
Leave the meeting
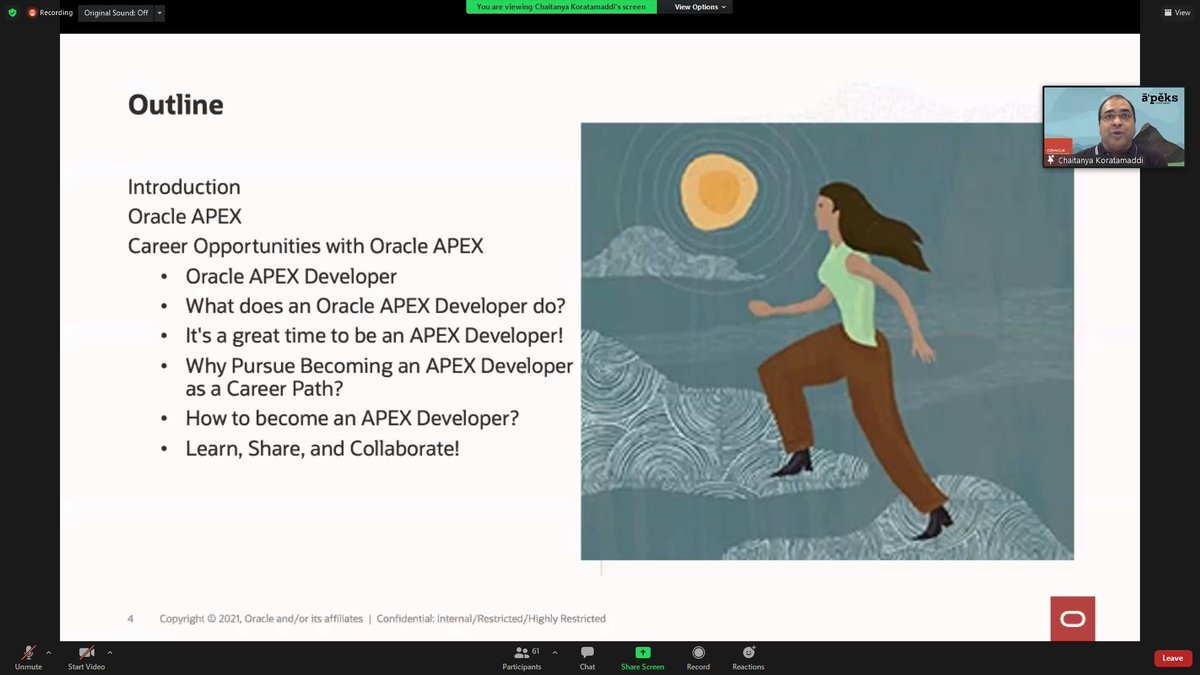(x=1173, y=658)
